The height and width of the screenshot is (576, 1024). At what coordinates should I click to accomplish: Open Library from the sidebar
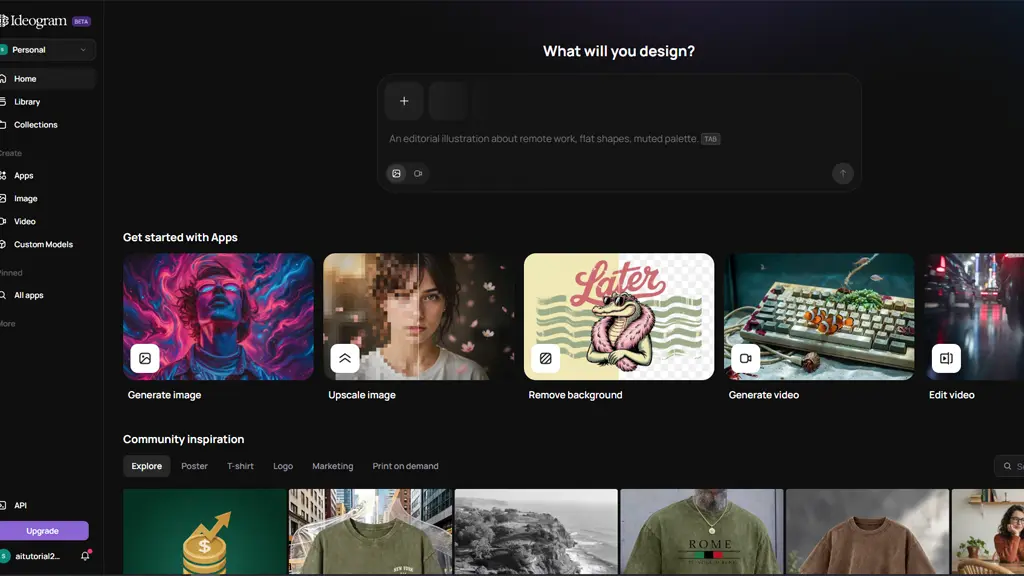click(x=27, y=102)
